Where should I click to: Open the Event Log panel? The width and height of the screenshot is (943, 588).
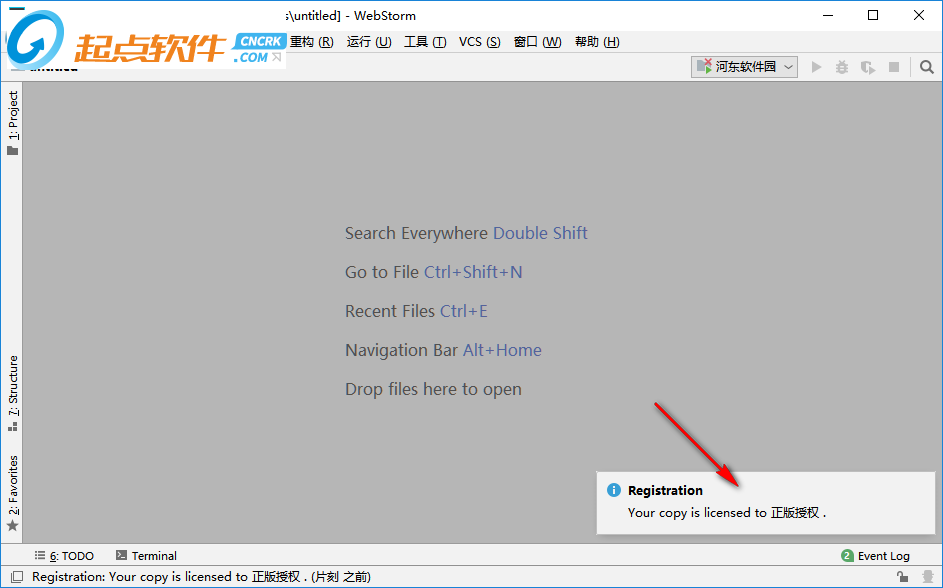click(875, 556)
